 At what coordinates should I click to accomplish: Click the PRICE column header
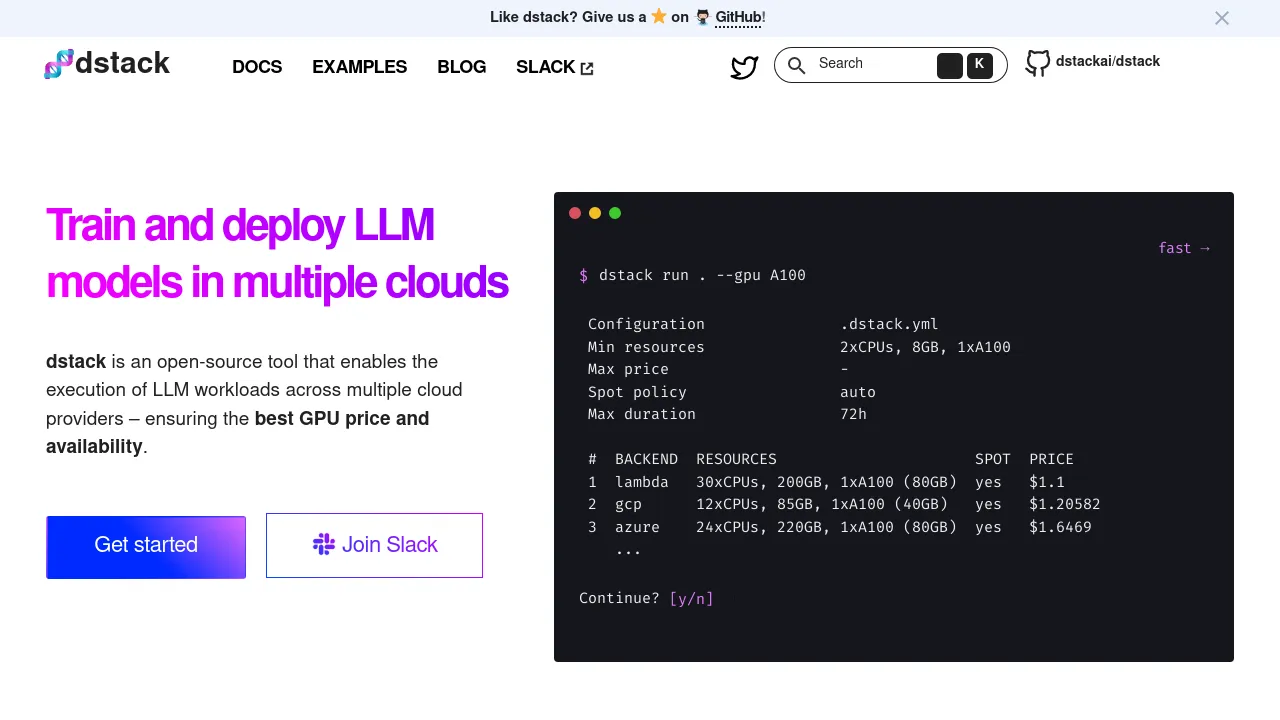[1051, 459]
